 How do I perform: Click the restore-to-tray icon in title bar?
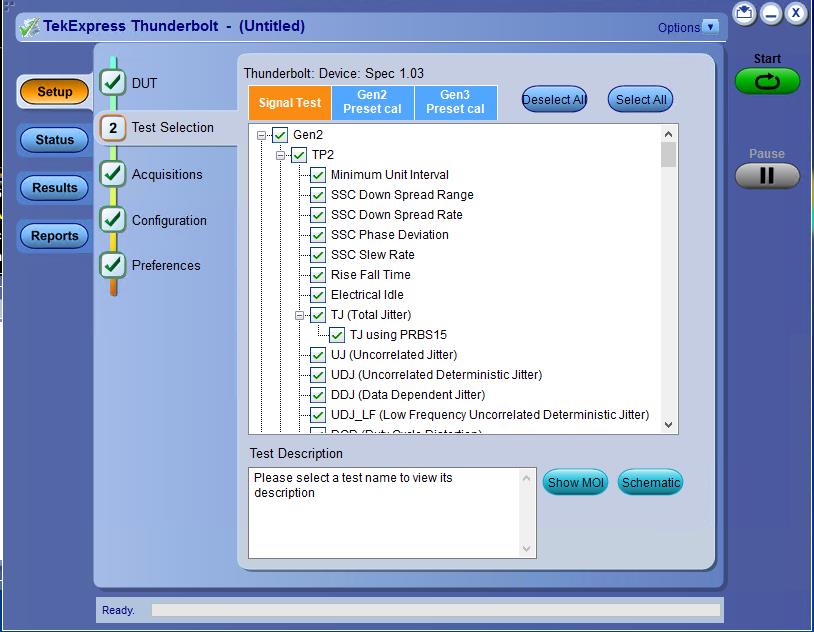pyautogui.click(x=744, y=13)
